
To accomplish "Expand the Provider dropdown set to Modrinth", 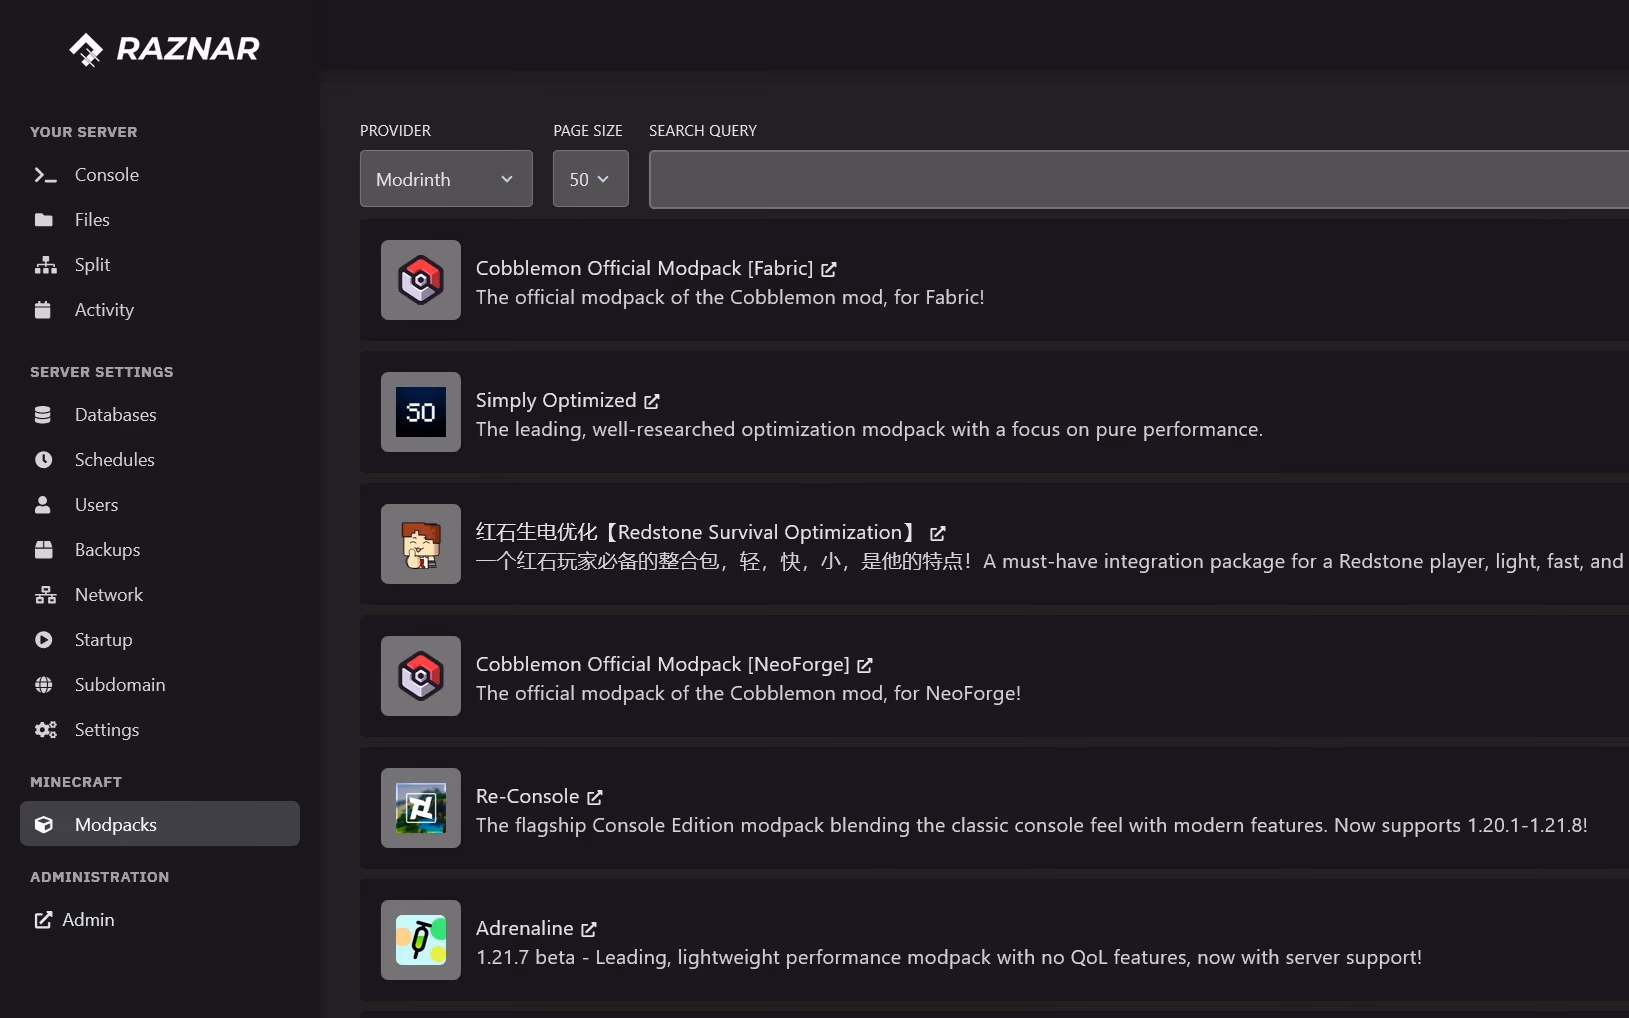I will pos(446,179).
